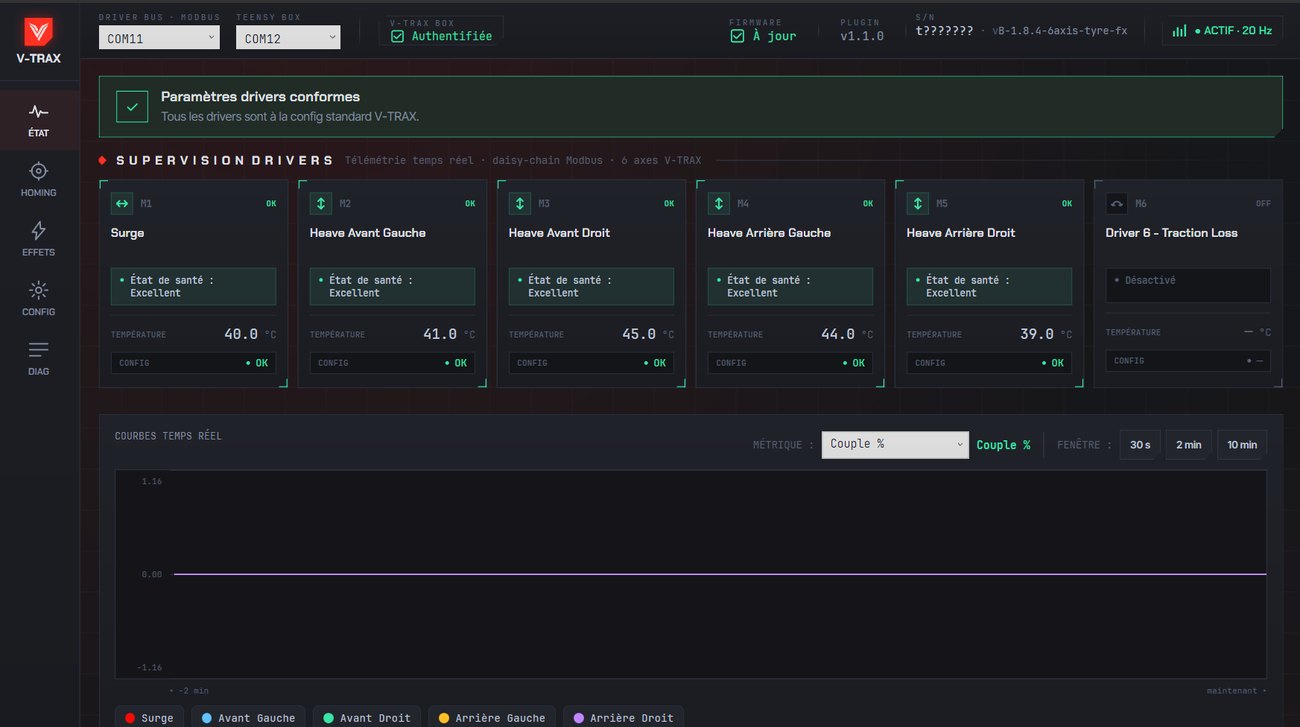Click Heave Avant Gauche health status box
Image resolution: width=1300 pixels, height=727 pixels.
click(x=392, y=286)
